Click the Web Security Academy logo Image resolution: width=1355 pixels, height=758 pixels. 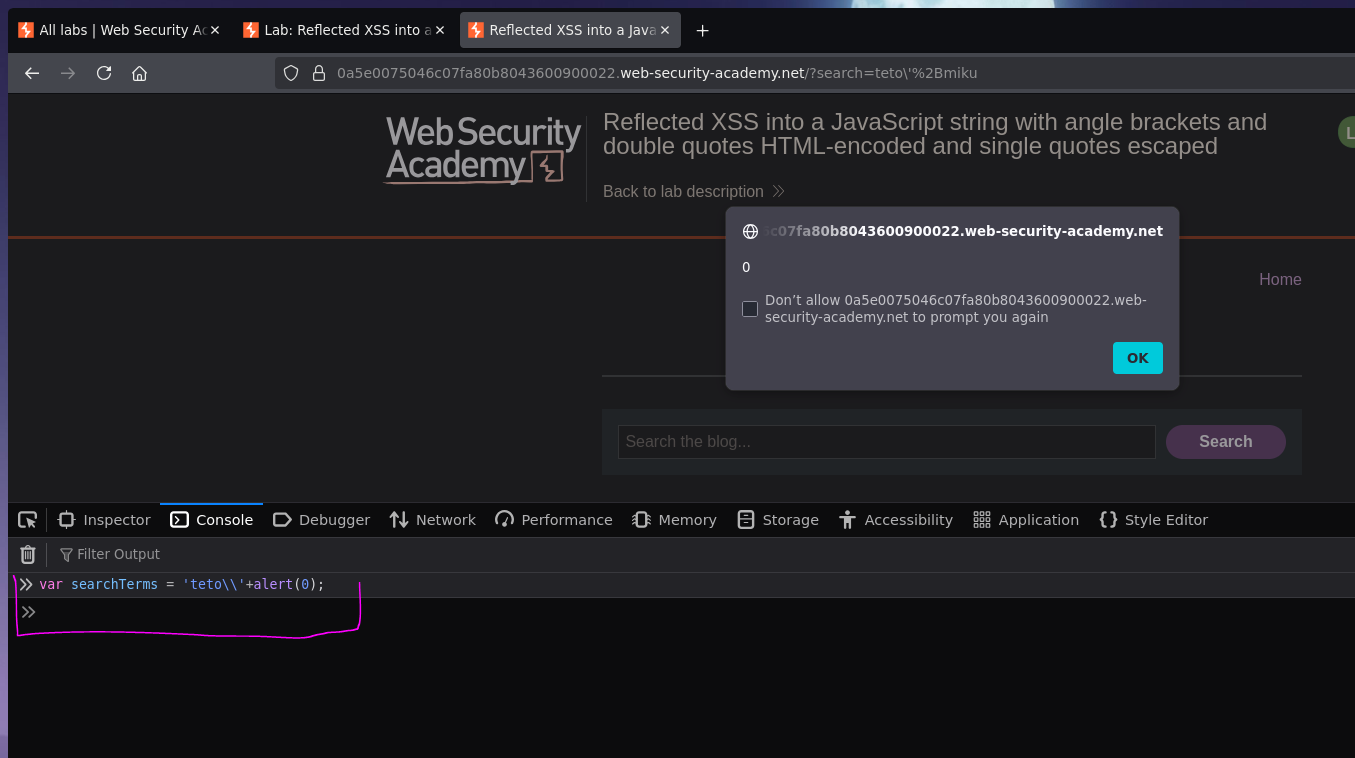point(483,150)
